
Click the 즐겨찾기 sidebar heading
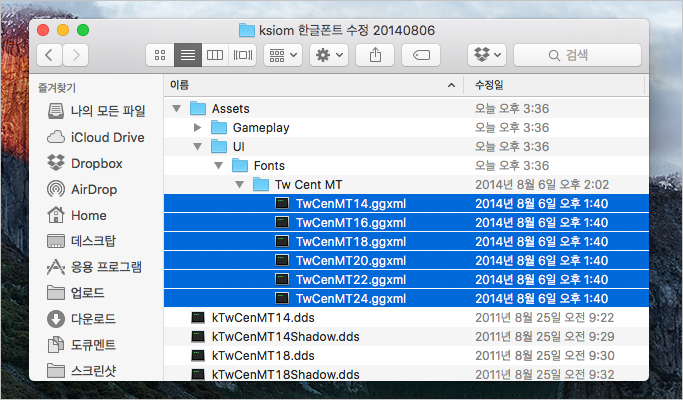tap(57, 88)
